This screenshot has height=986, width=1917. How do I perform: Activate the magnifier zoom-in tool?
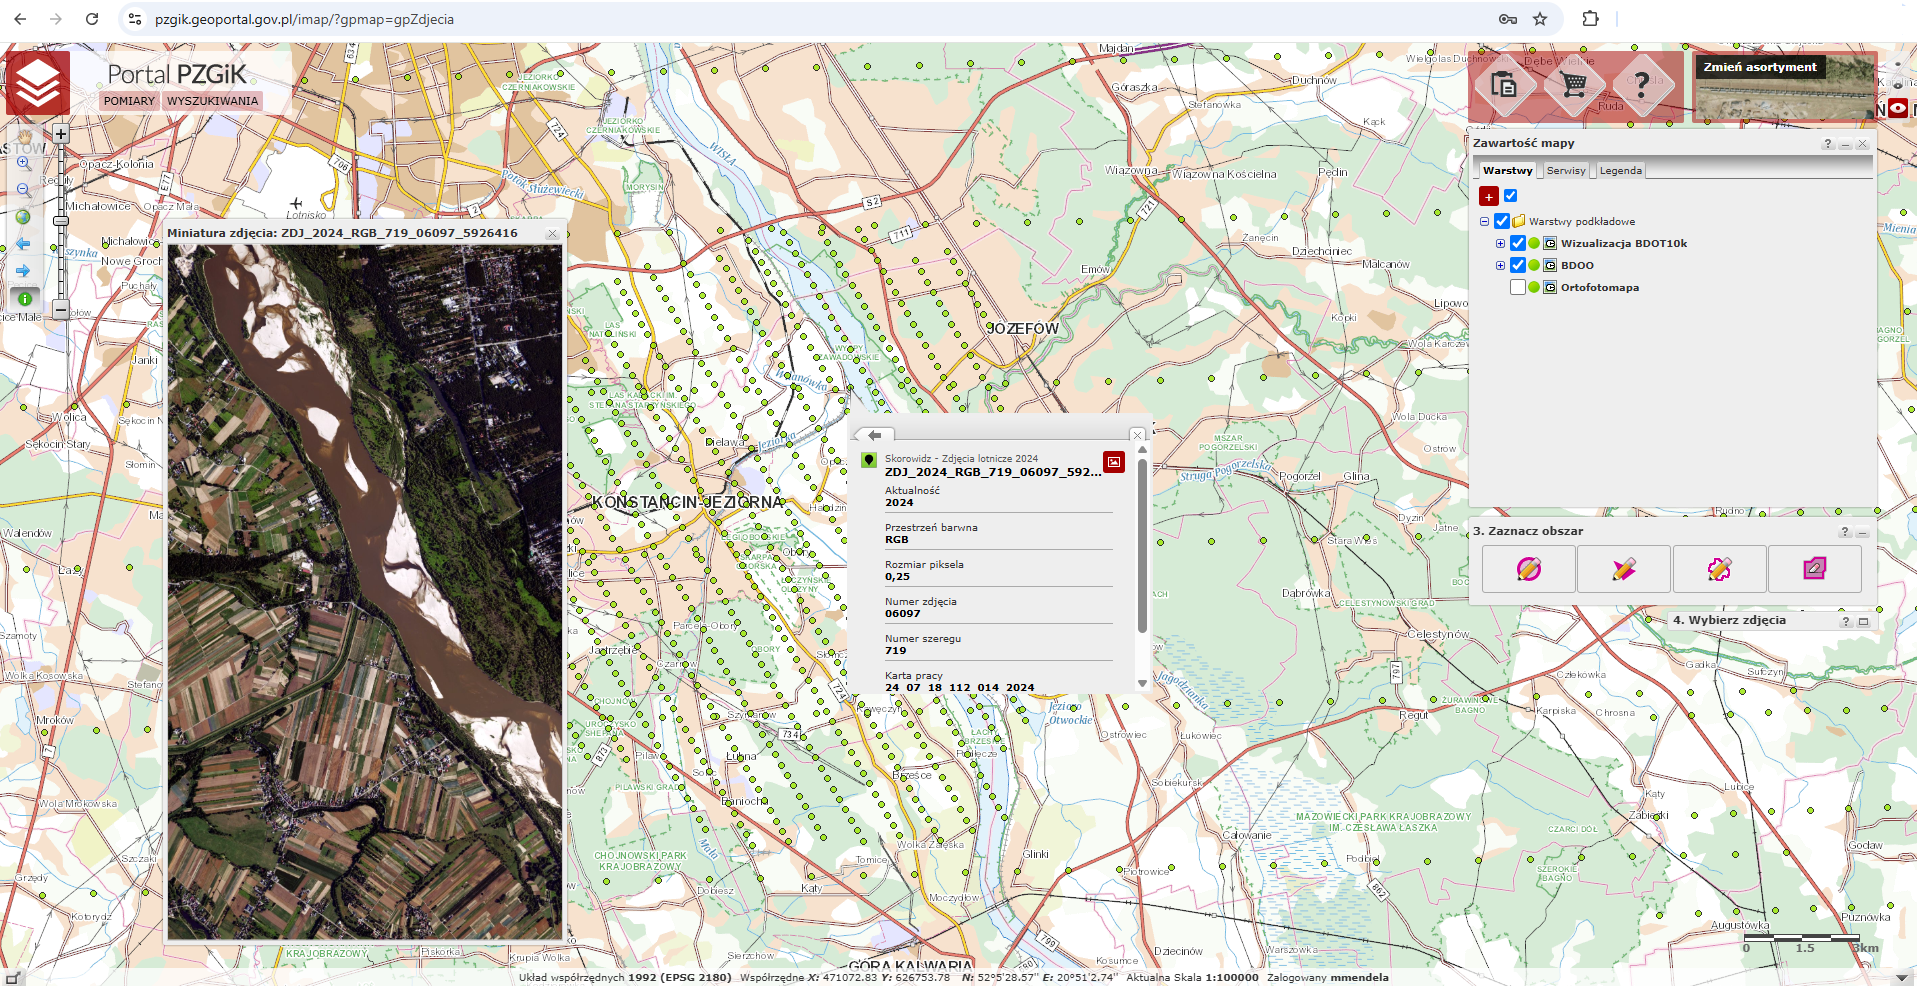24,162
